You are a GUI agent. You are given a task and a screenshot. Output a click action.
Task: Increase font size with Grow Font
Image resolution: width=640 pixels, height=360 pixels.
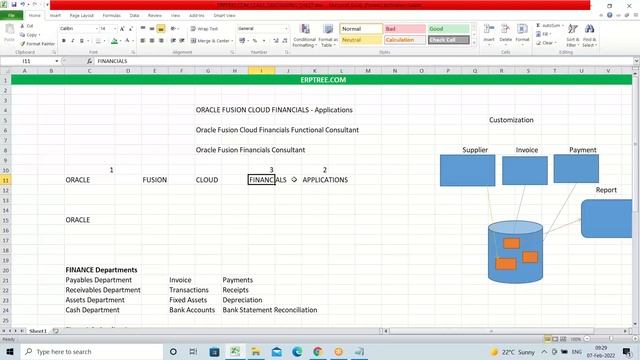122,29
